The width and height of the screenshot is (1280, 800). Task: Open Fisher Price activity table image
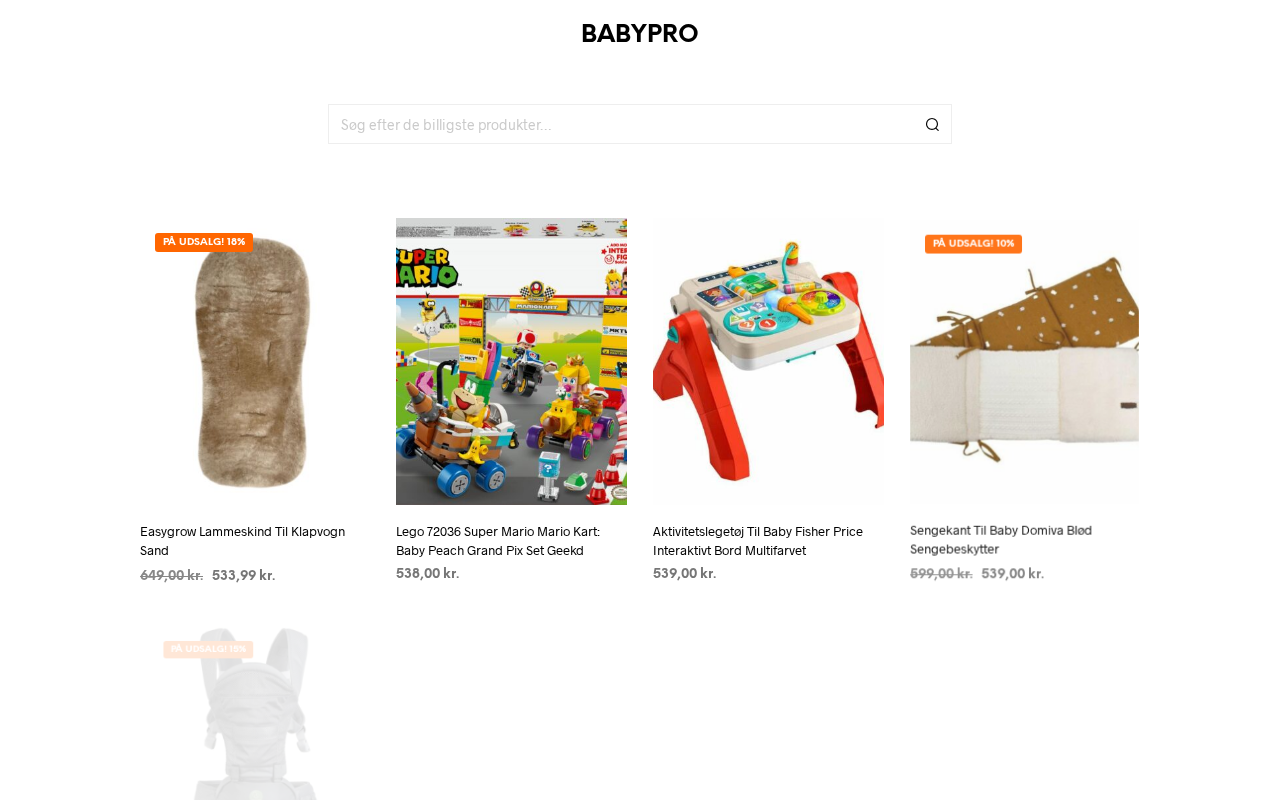pyautogui.click(x=768, y=361)
